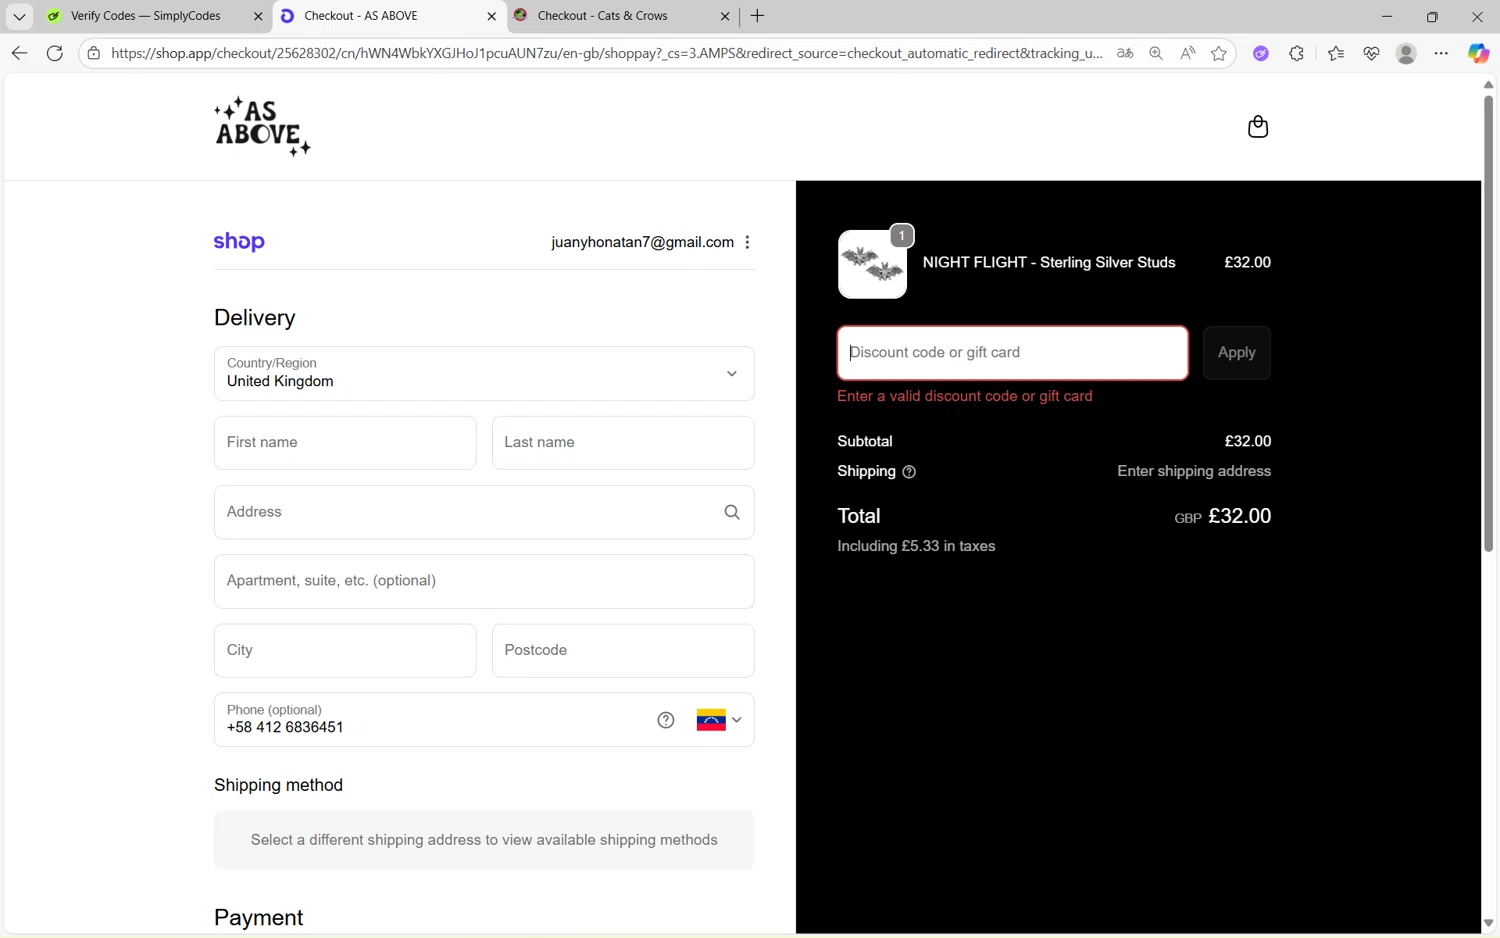Open the shopping bag cart icon
This screenshot has height=938, width=1500.
coord(1258,127)
